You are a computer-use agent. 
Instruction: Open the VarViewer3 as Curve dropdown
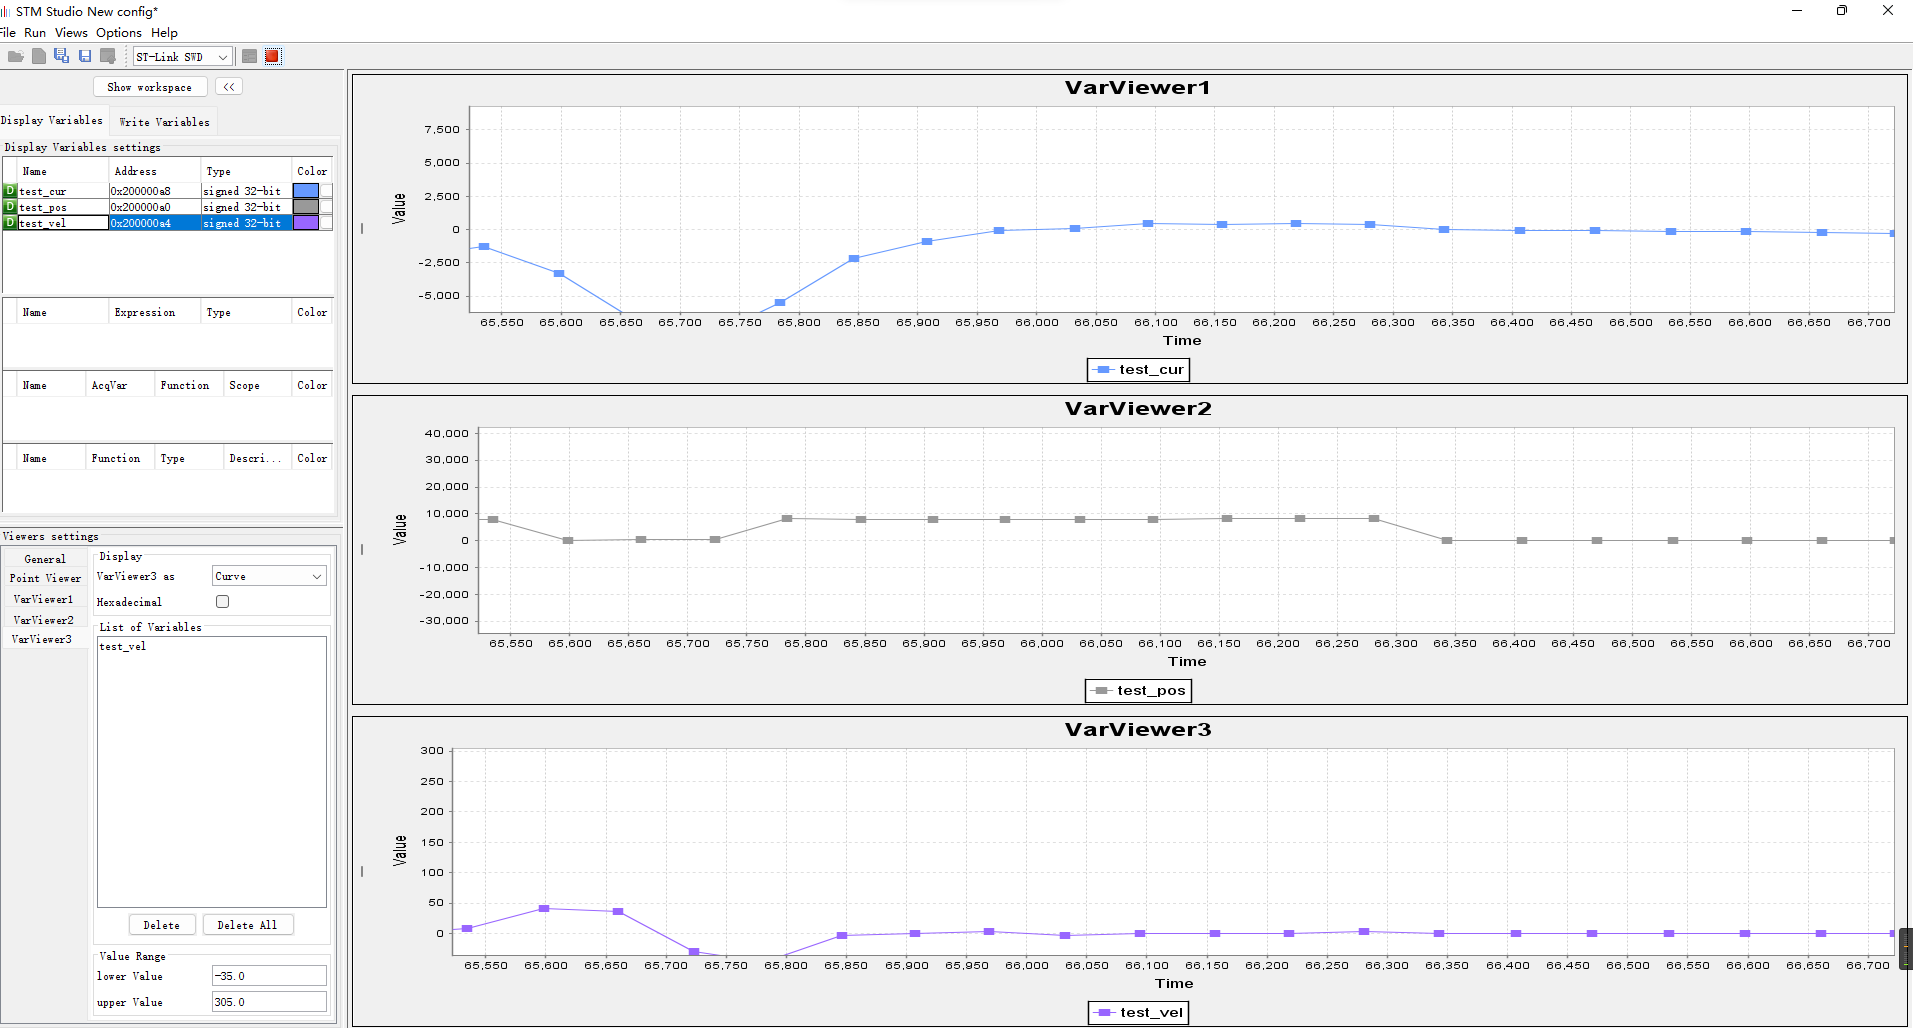(269, 576)
